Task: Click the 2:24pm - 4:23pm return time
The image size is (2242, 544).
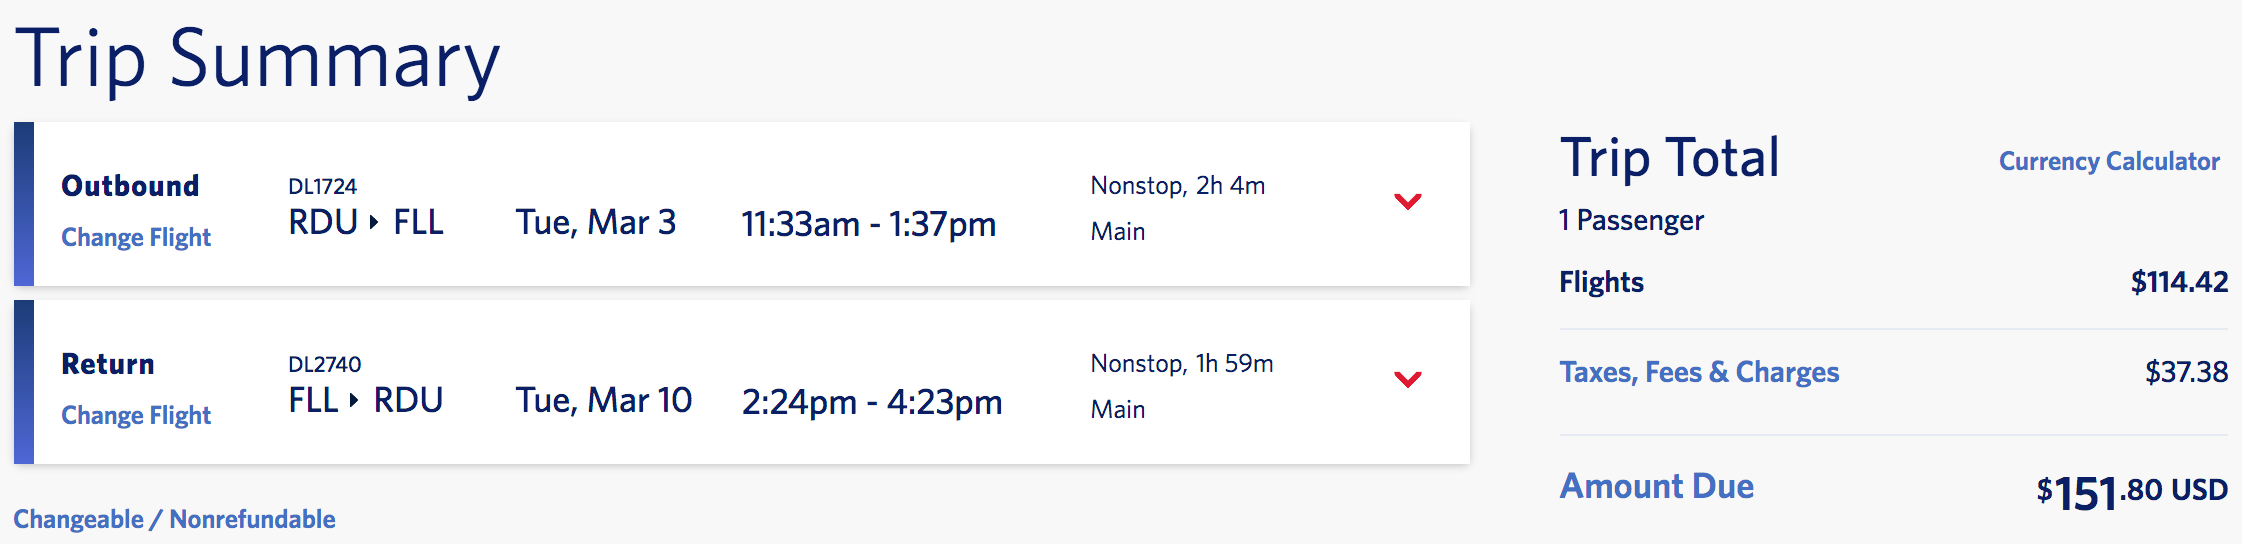Action: (871, 402)
